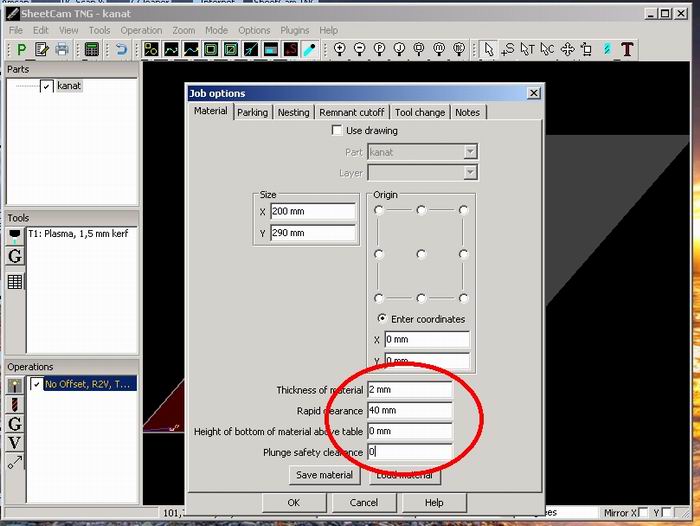Switch to the Nesting tab
The width and height of the screenshot is (700, 526).
pyautogui.click(x=293, y=113)
